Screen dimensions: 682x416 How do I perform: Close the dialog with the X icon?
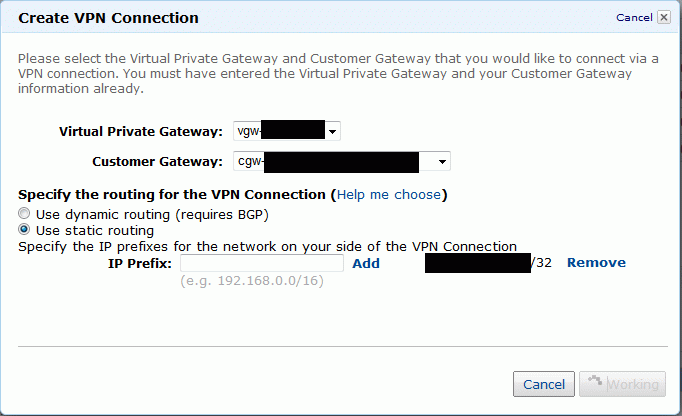[x=664, y=17]
